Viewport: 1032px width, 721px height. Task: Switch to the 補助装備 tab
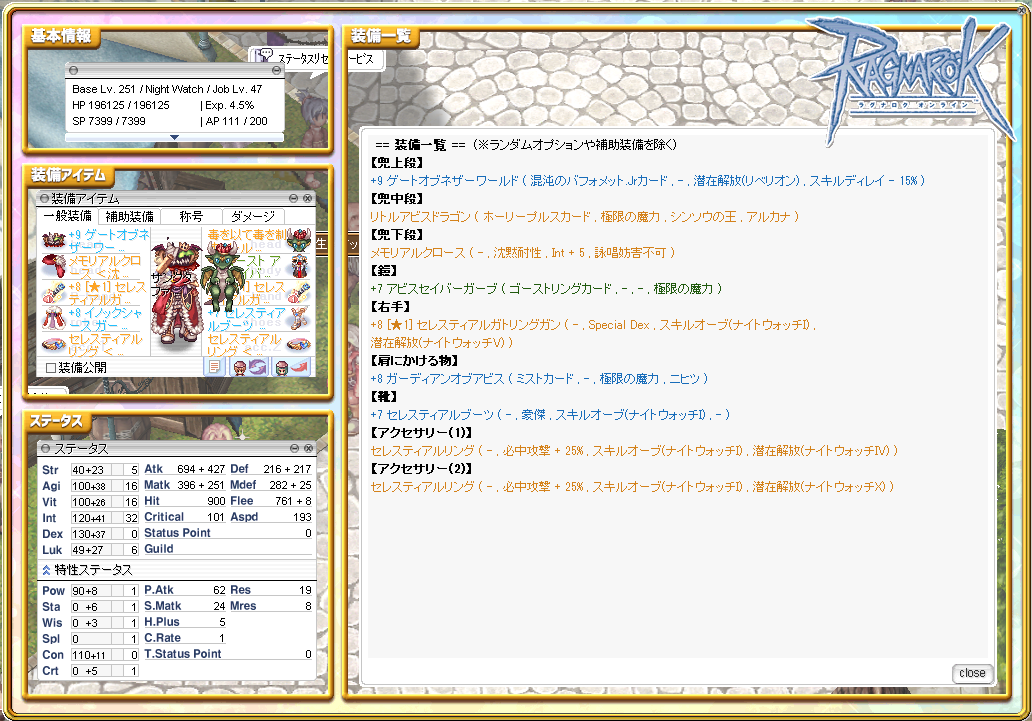(x=130, y=216)
